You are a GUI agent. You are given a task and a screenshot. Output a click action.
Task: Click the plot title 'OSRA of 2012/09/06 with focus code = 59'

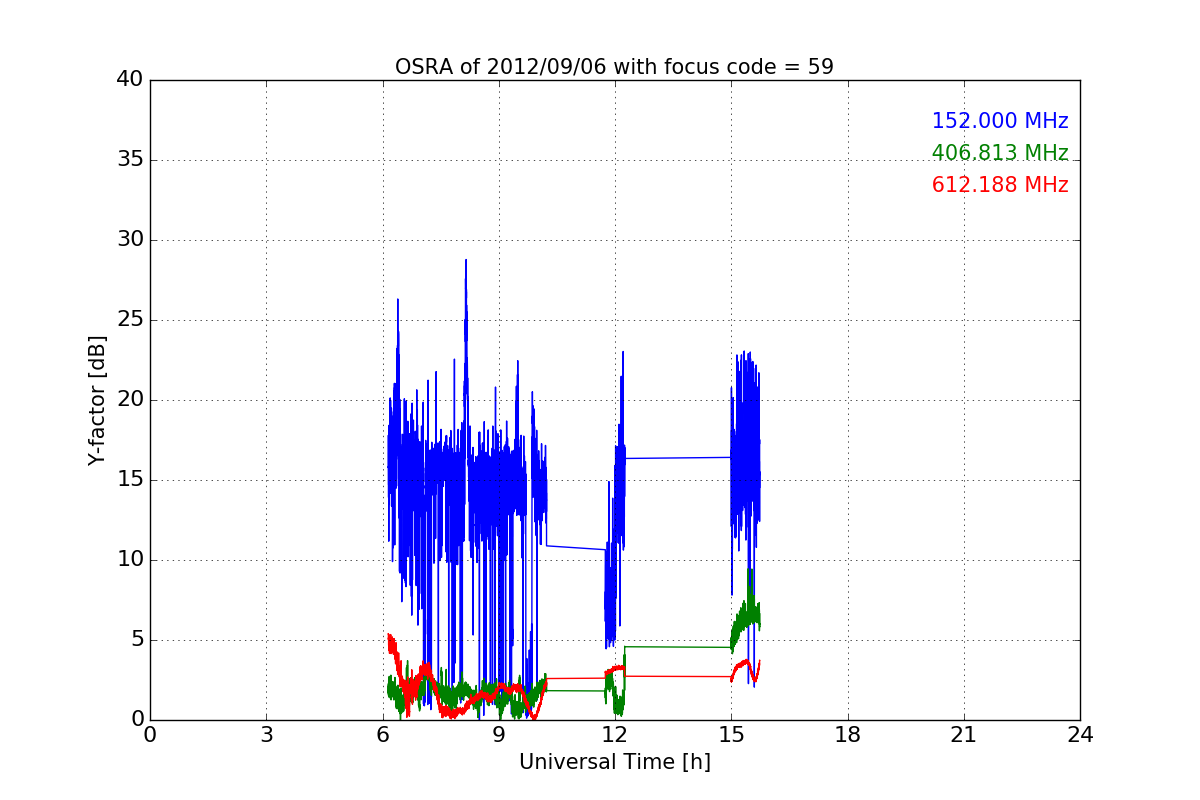(614, 67)
